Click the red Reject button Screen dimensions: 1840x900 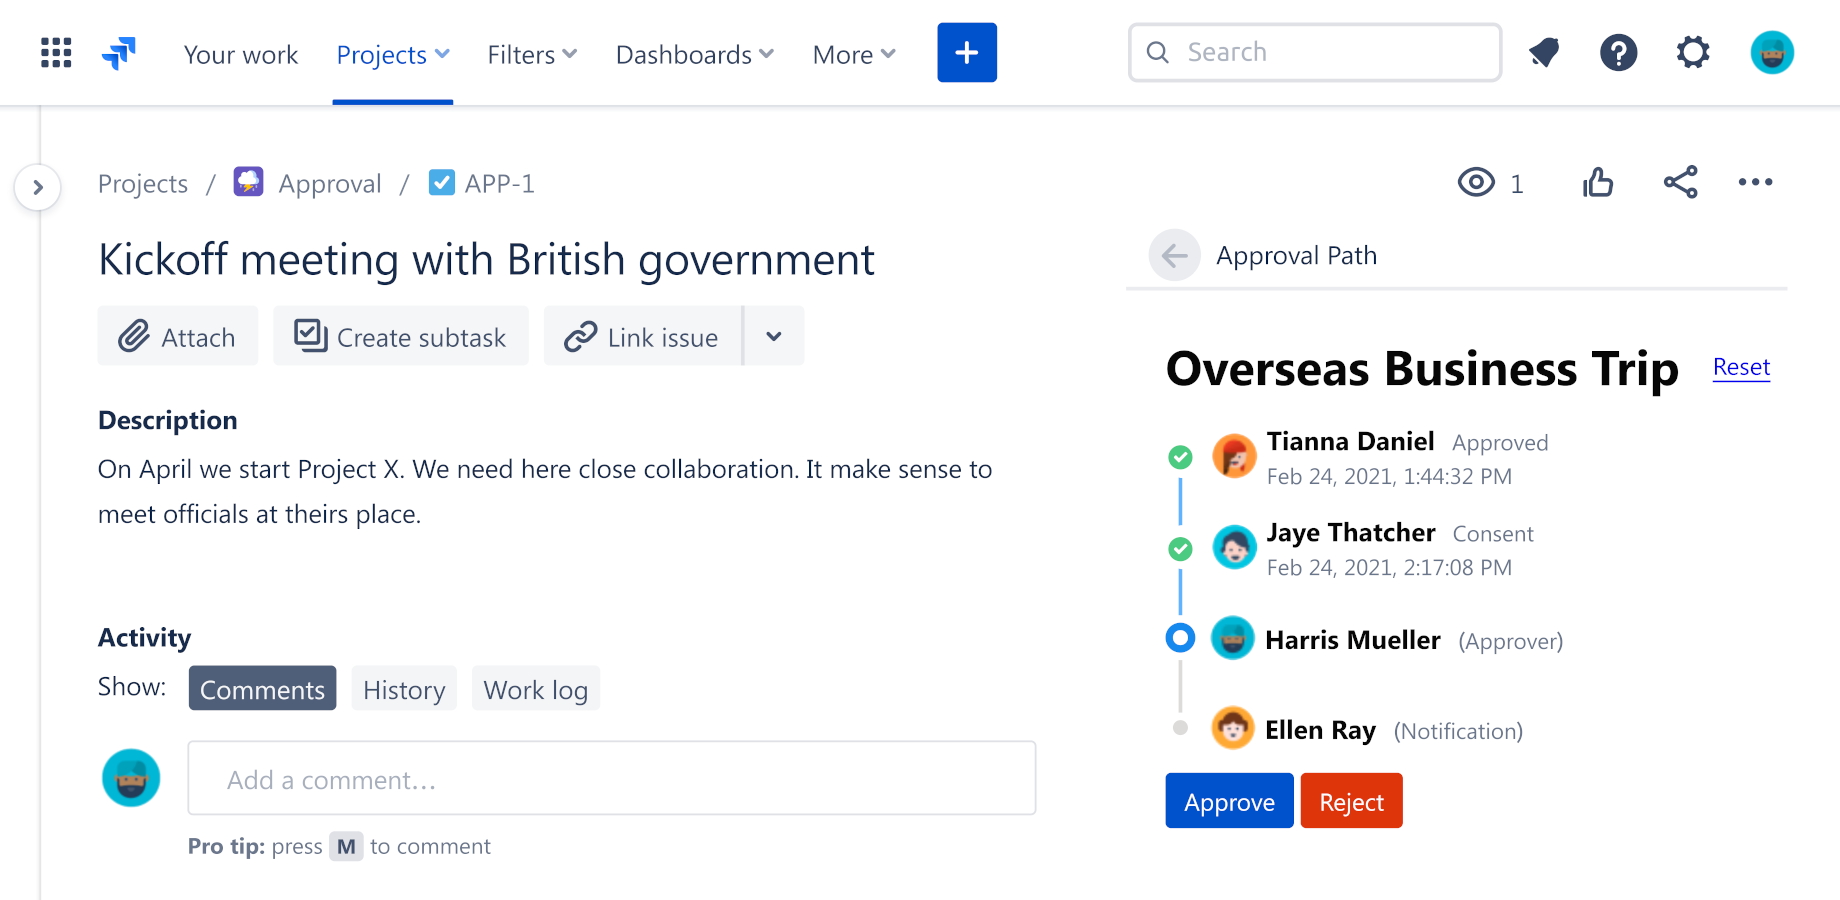click(x=1351, y=801)
